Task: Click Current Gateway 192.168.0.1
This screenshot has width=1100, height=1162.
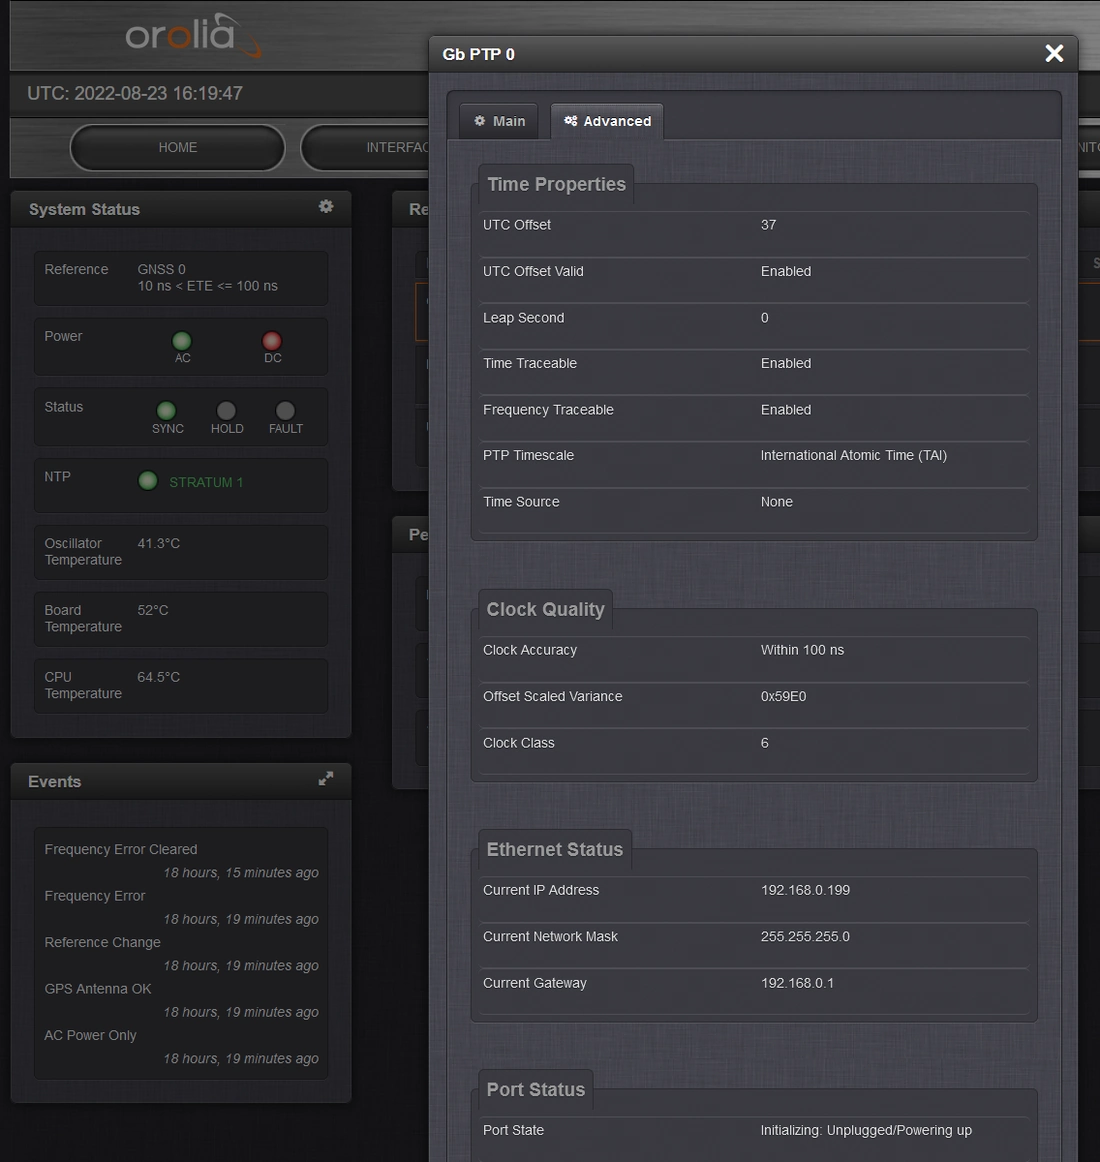Action: pos(797,983)
